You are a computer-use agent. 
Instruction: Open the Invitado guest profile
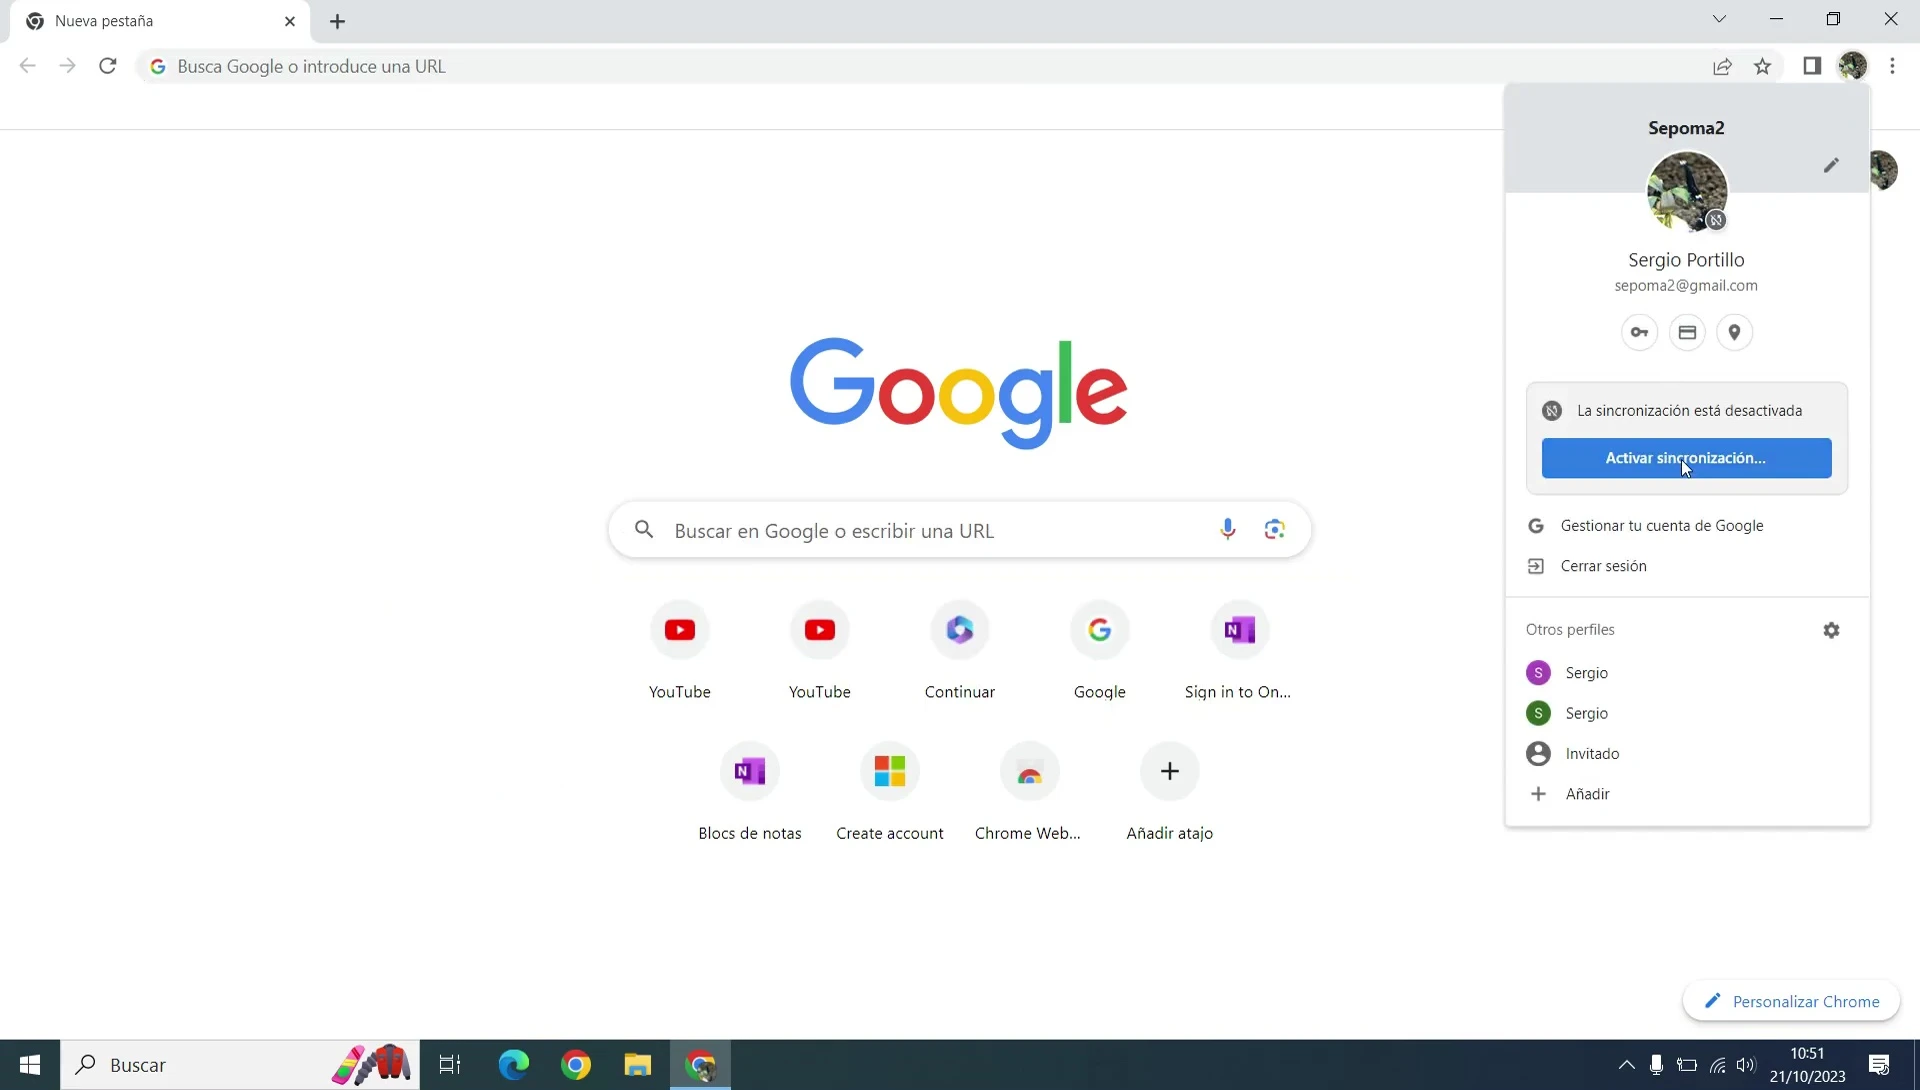[x=1687, y=754]
